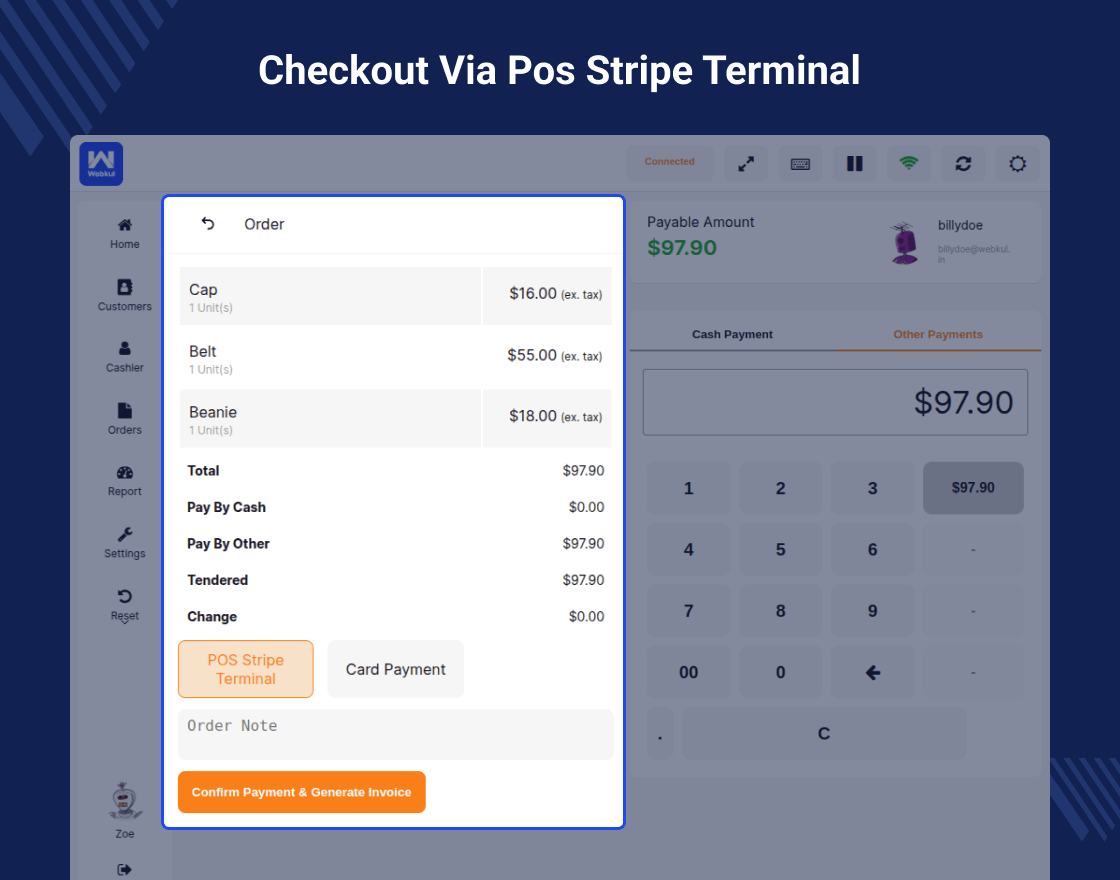Switch to the Cash Payment tab

(732, 334)
